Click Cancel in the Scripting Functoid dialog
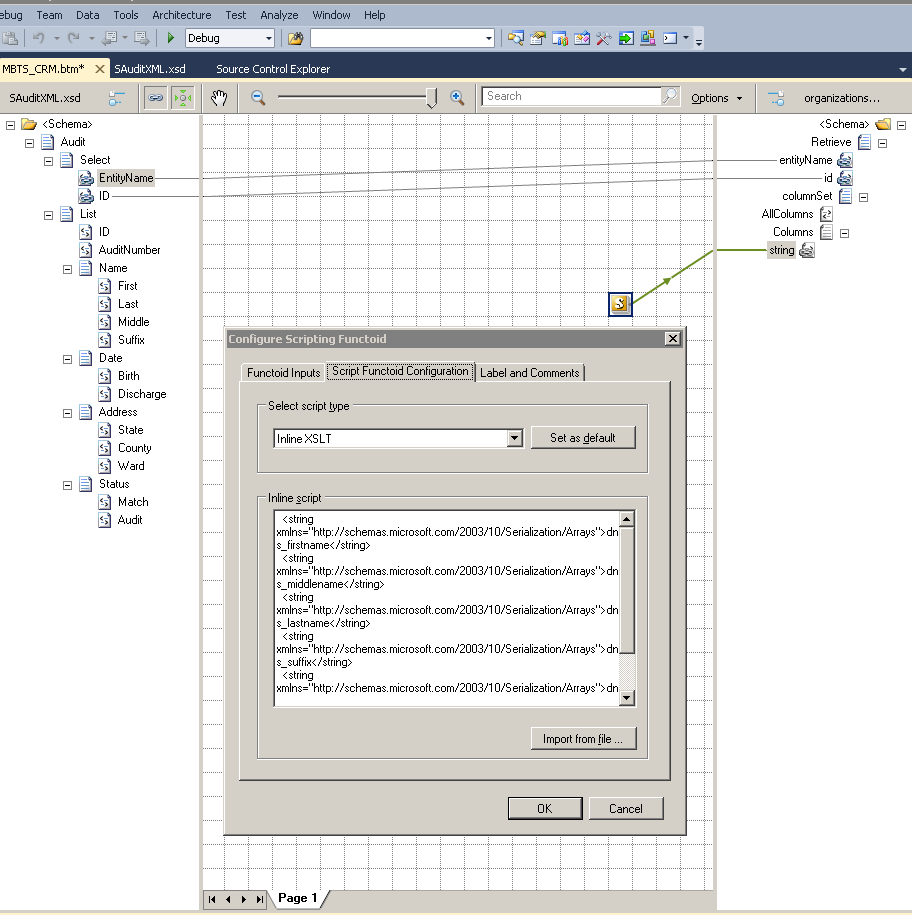Viewport: 912px width, 915px height. pos(626,808)
